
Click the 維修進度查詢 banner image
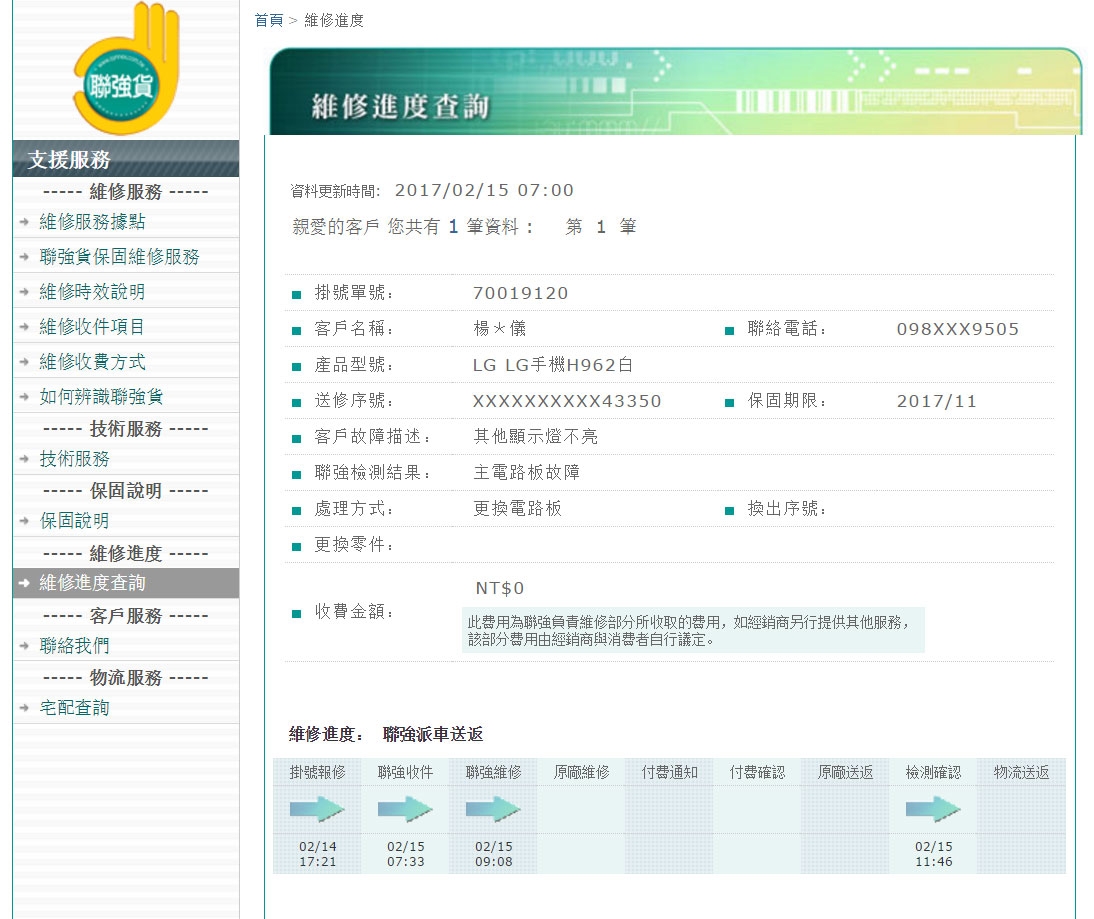point(675,91)
